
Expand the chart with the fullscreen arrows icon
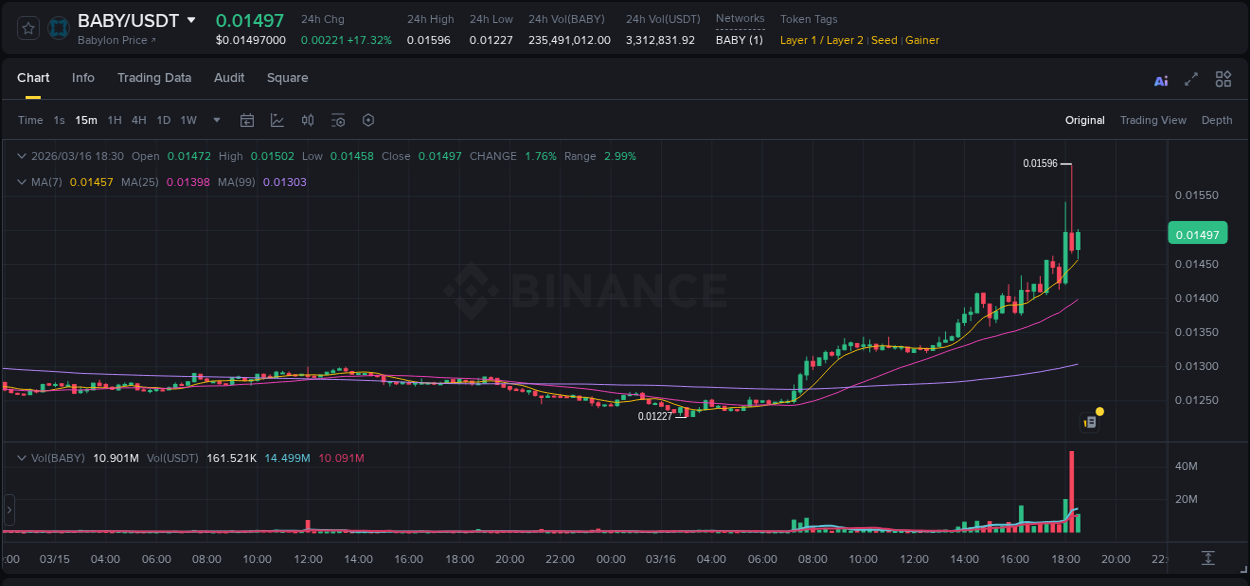1190,79
